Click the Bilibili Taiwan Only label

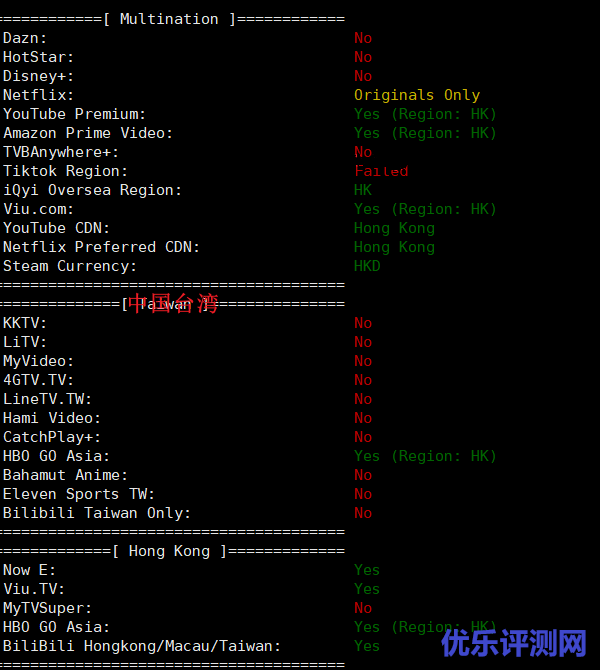[x=97, y=513]
